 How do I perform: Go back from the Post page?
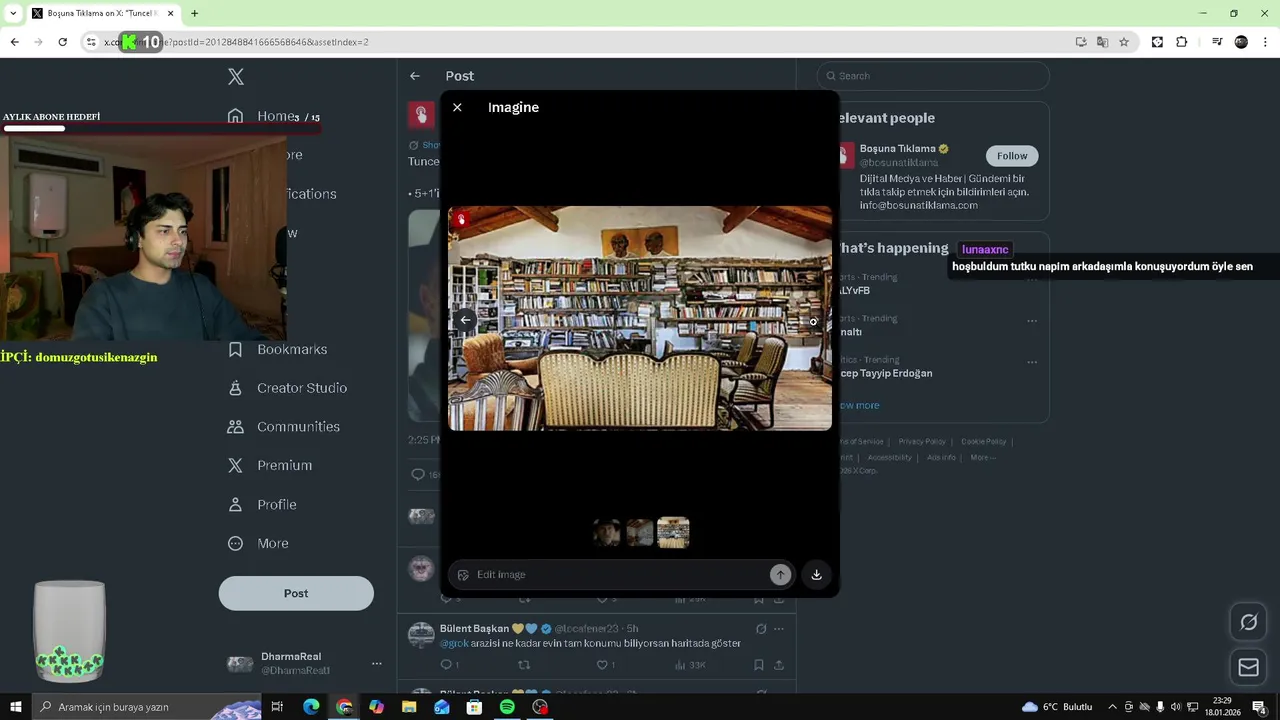point(415,76)
